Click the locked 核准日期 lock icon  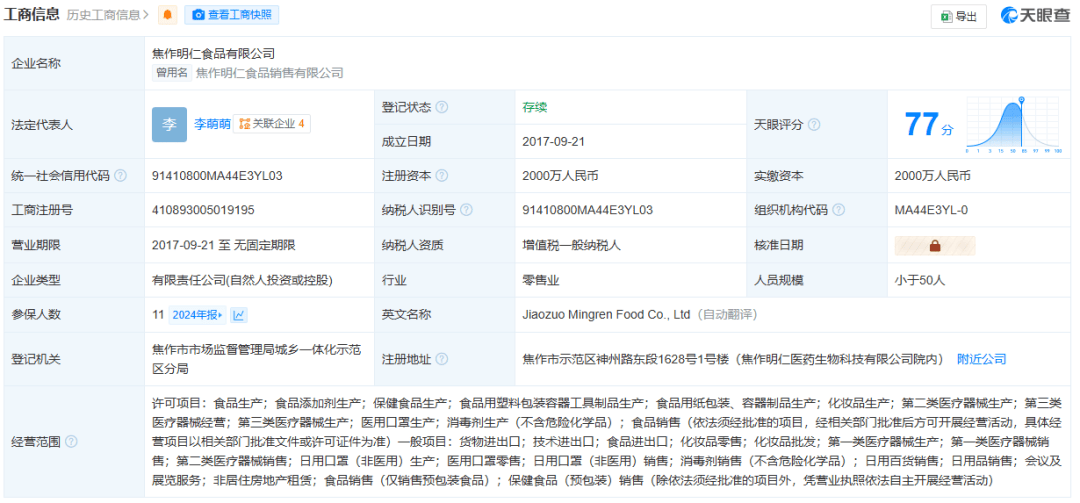click(x=935, y=245)
